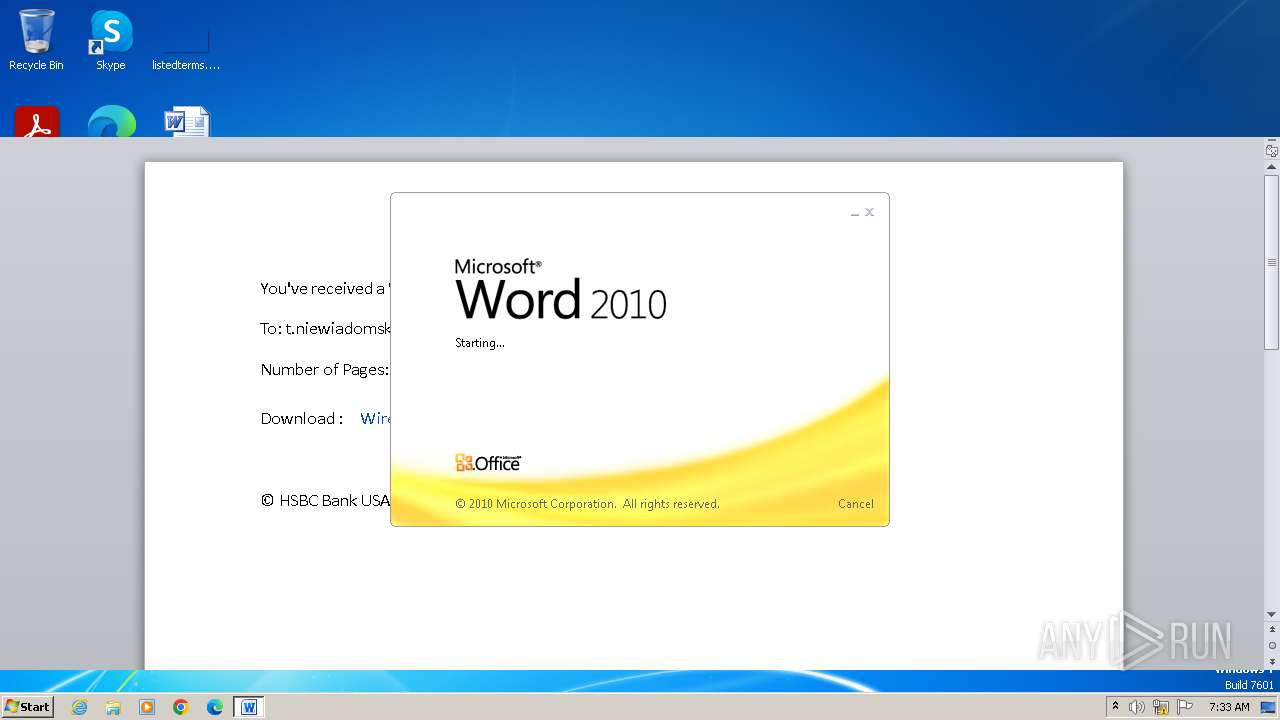Open the network status tray icon
1280x720 pixels.
(x=1161, y=707)
